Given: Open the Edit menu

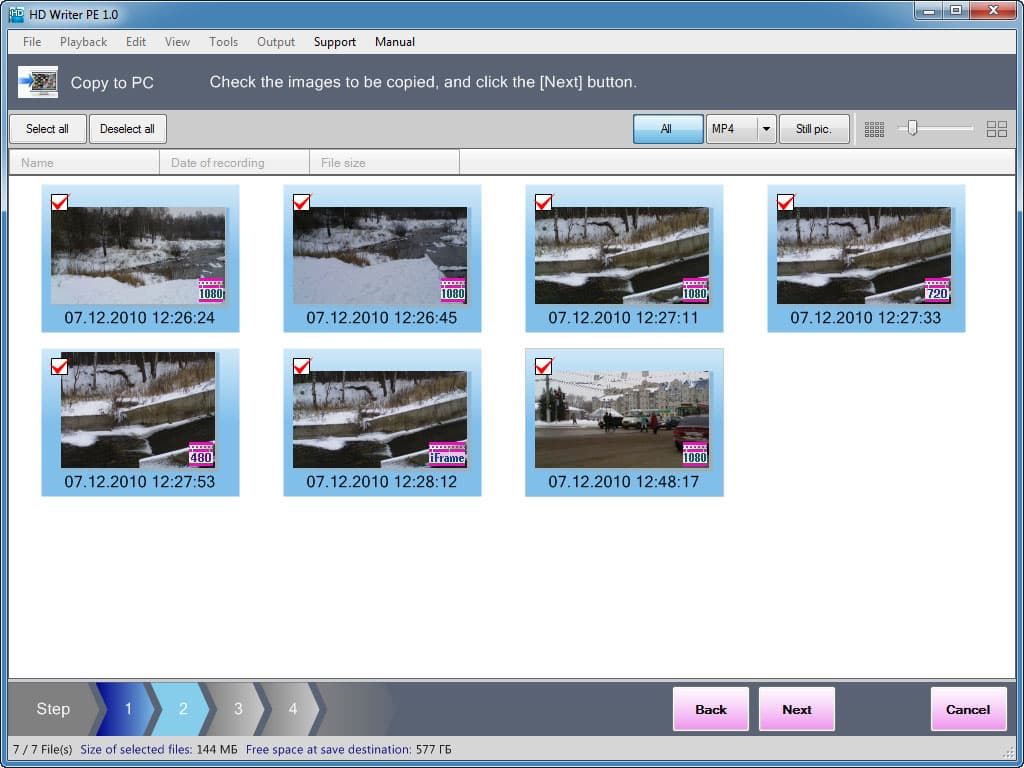Looking at the screenshot, I should [x=136, y=42].
